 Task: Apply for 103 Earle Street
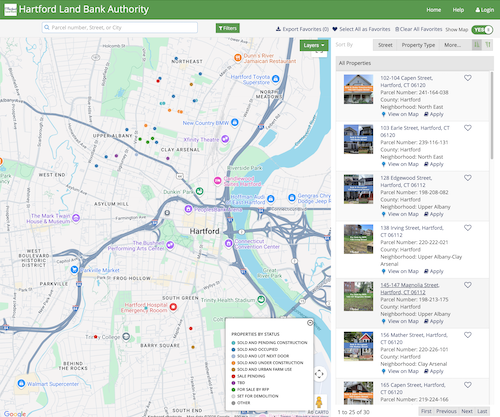coord(433,164)
